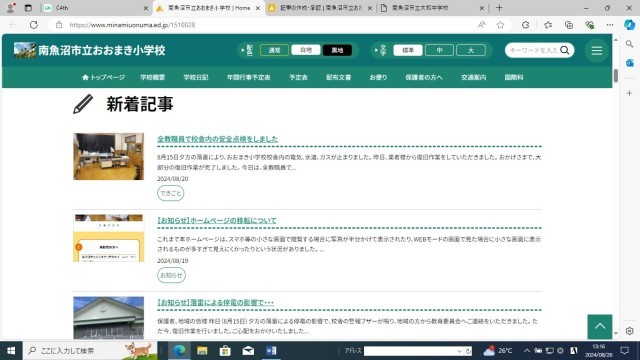Open the ホームページの移転について article link

click(x=217, y=220)
